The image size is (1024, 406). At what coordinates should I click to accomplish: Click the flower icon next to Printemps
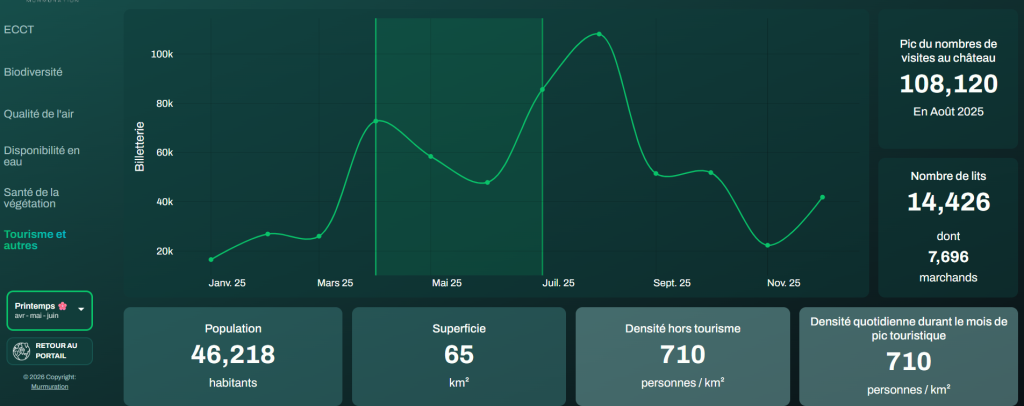click(x=63, y=305)
